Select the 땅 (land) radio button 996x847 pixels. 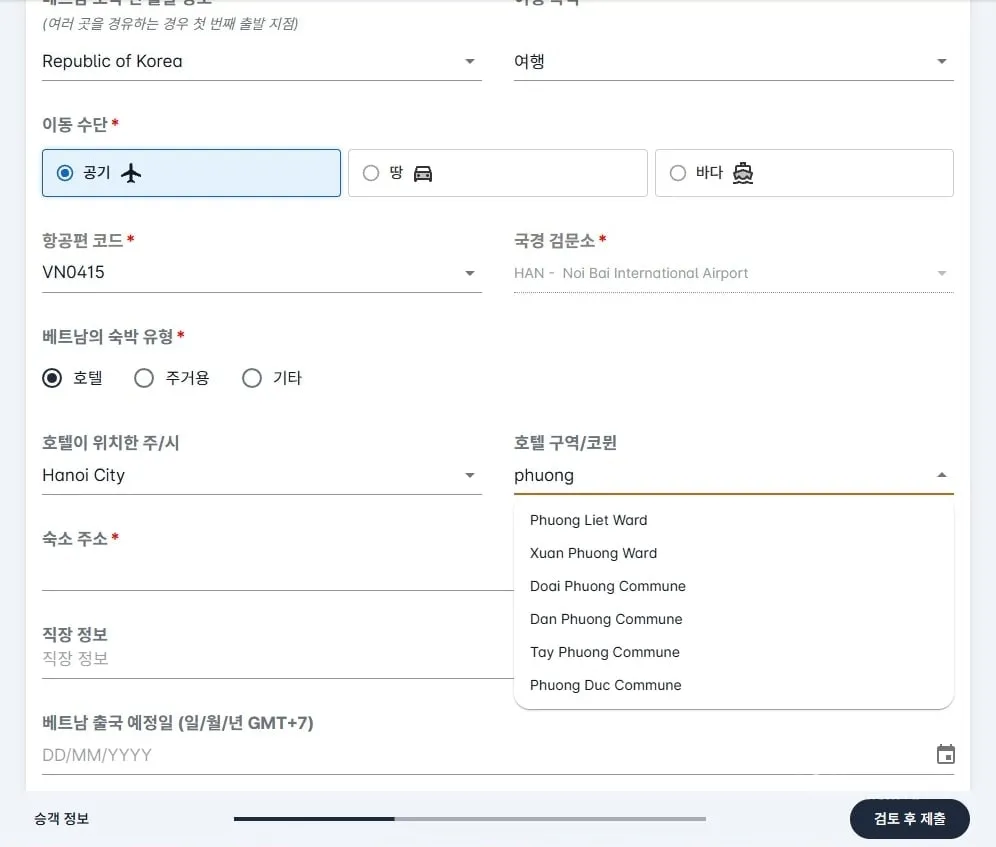click(x=371, y=173)
